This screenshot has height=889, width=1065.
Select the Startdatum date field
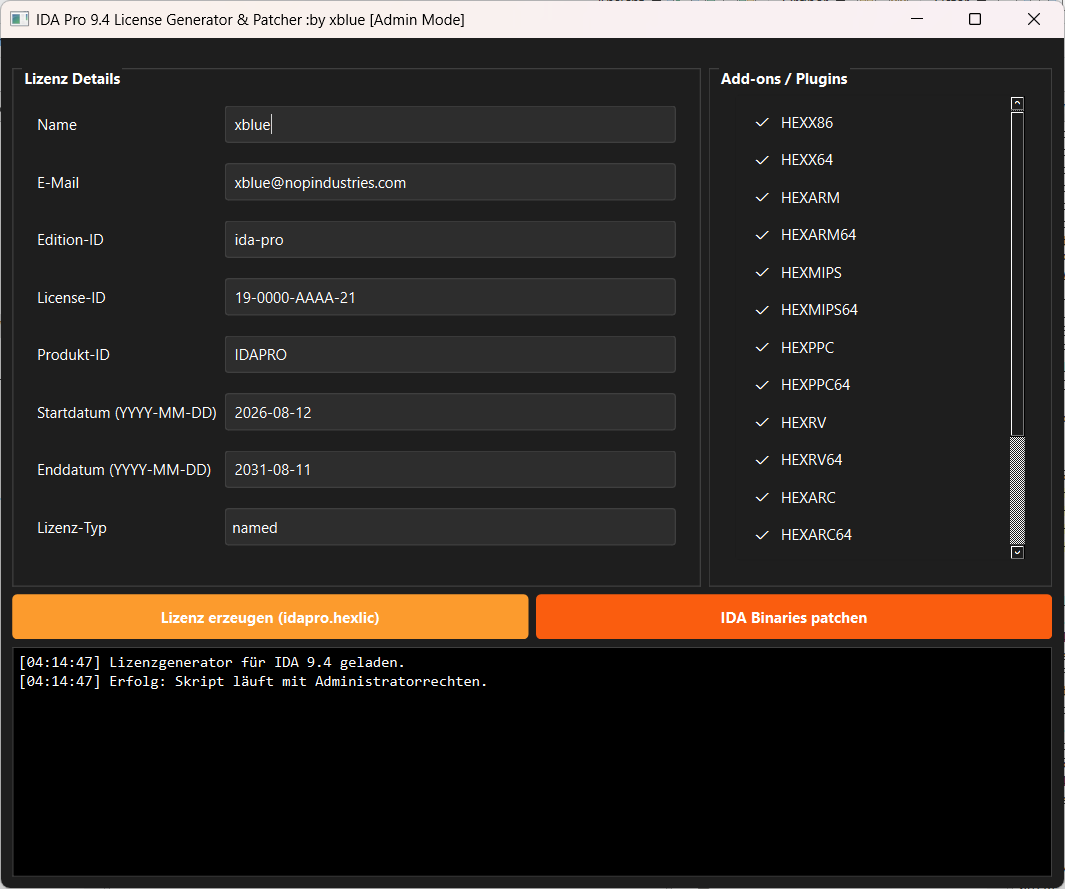point(450,412)
